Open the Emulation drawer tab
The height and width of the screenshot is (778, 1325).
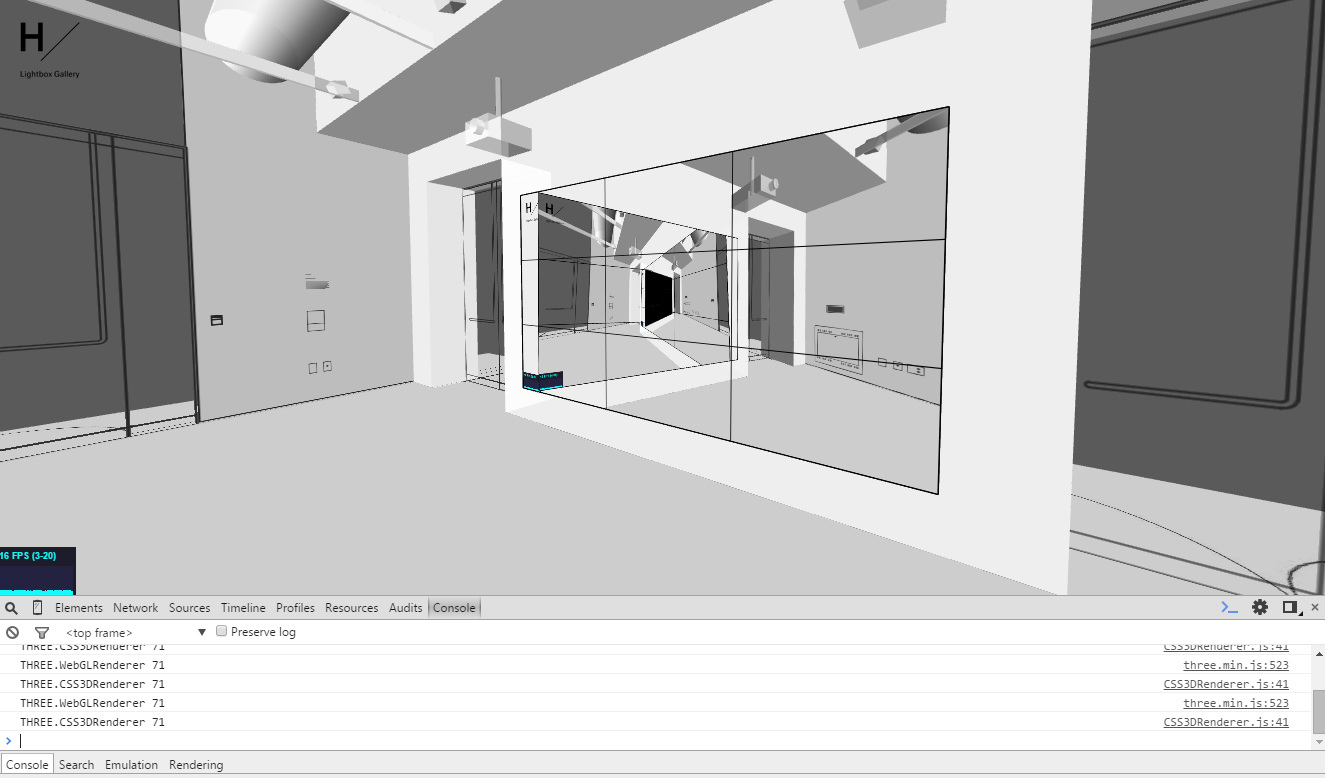tap(131, 764)
